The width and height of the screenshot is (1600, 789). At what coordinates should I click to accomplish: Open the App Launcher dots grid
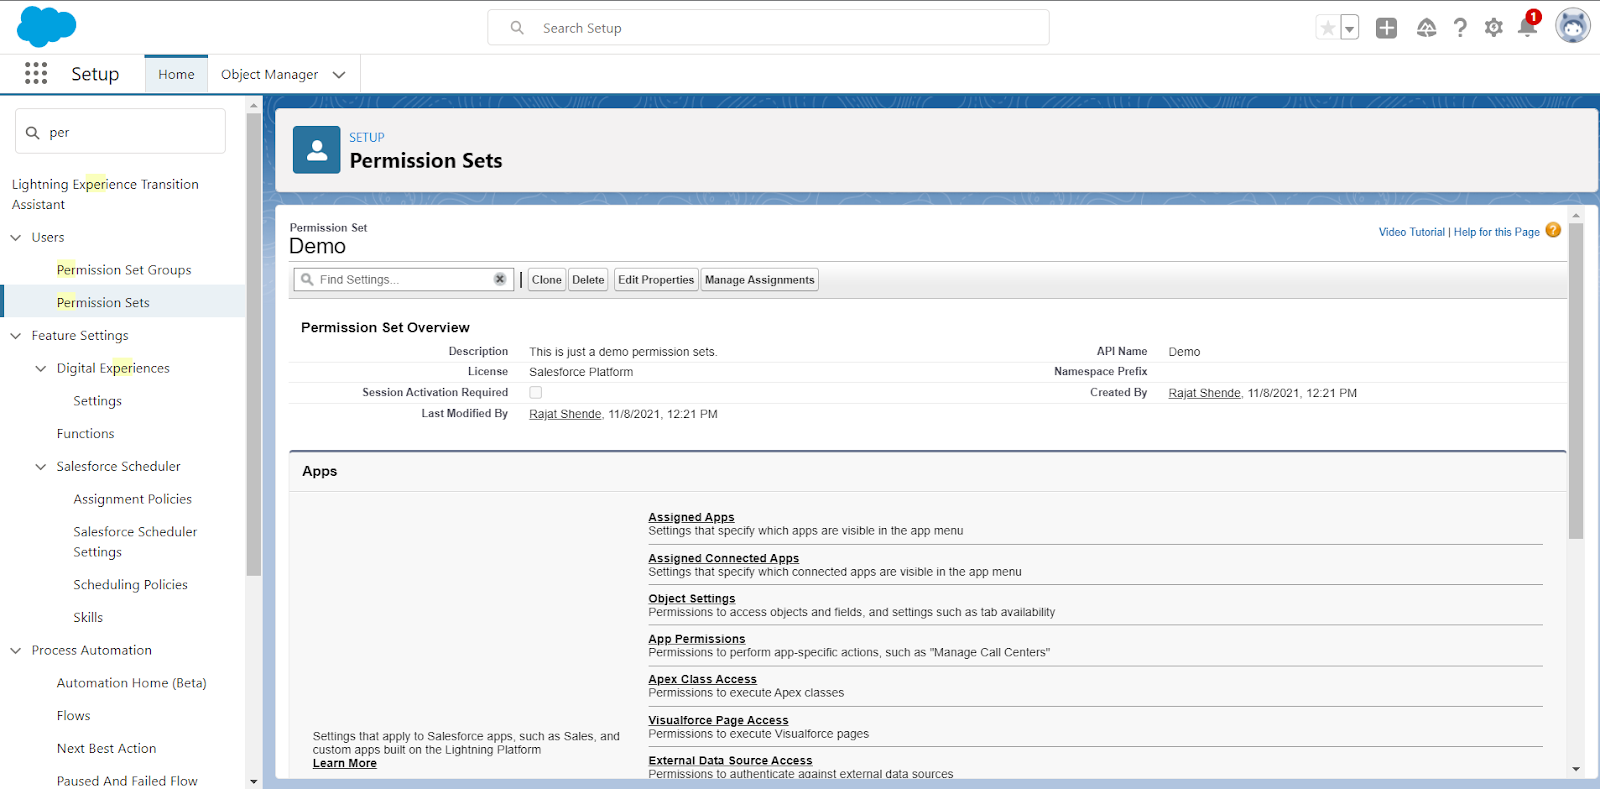pyautogui.click(x=36, y=73)
